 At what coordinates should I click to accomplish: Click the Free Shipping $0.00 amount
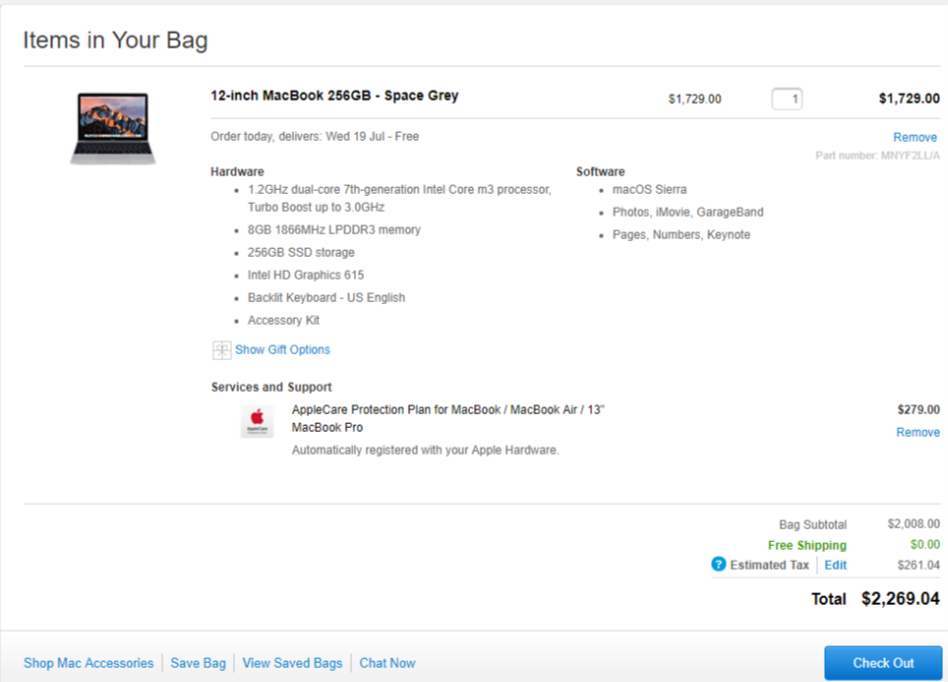coord(925,544)
